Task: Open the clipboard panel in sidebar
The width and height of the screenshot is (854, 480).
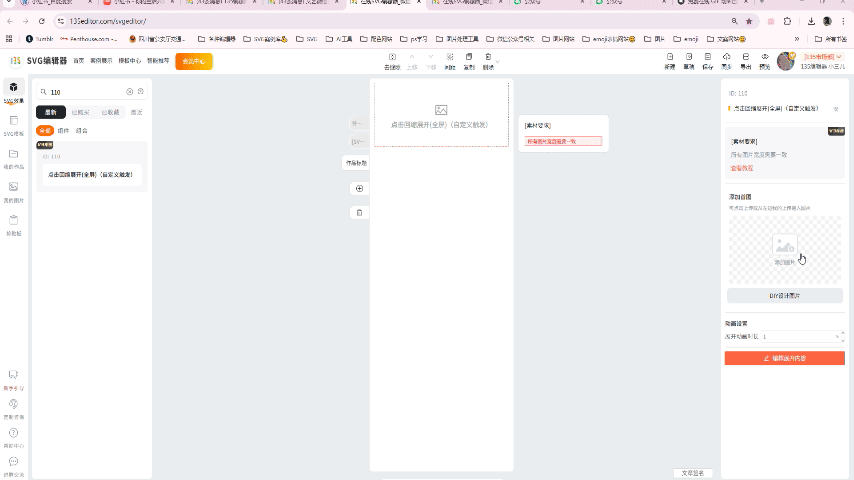Action: 14,224
